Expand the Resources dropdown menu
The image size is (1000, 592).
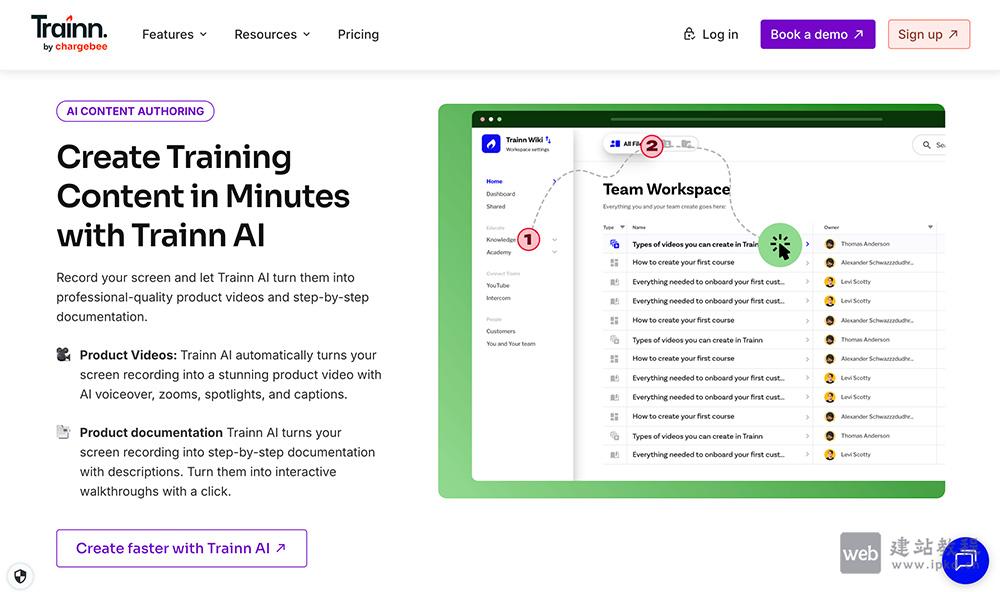point(272,34)
